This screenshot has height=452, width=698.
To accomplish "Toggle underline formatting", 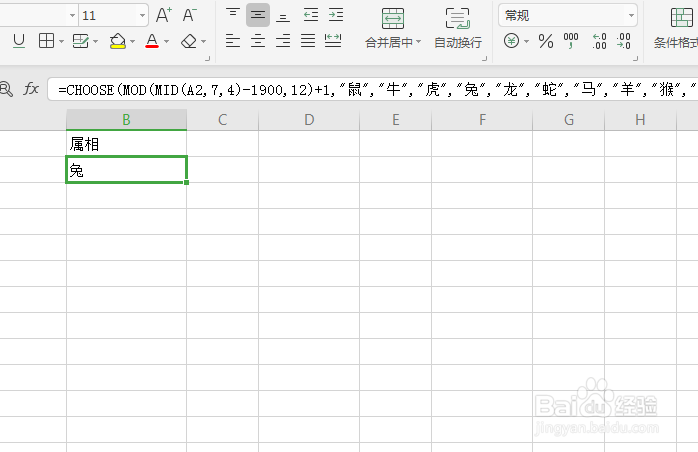I will coord(19,41).
